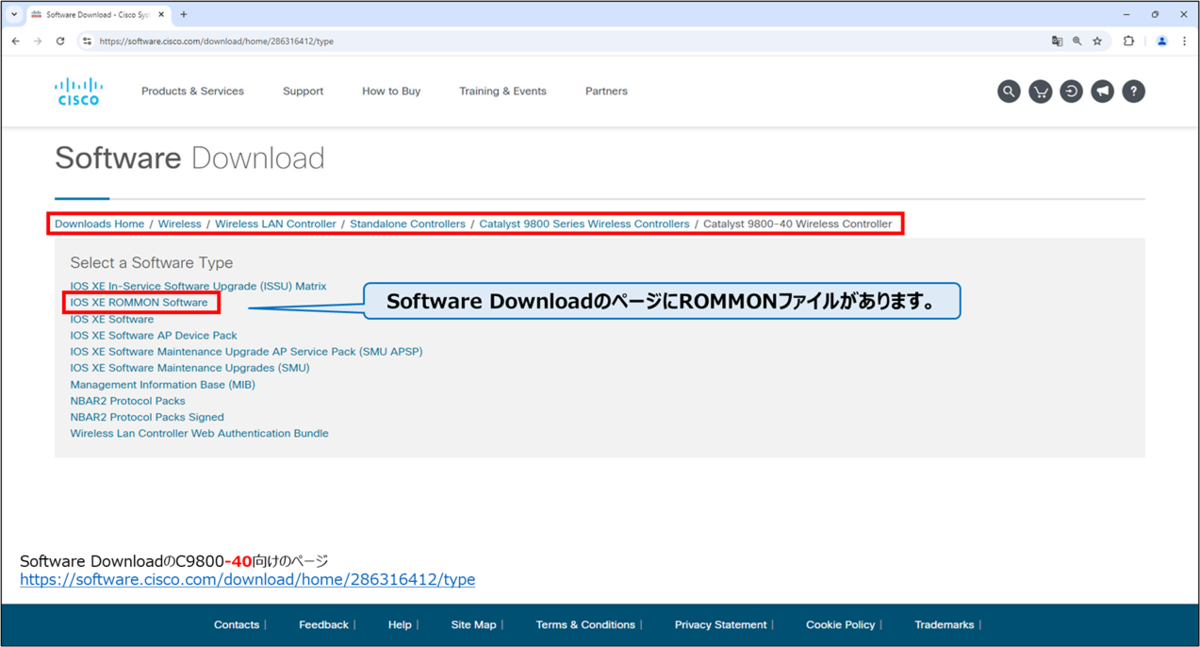Screen dimensions: 1200x647
Task: Click Contacts in the footer
Action: pos(236,625)
